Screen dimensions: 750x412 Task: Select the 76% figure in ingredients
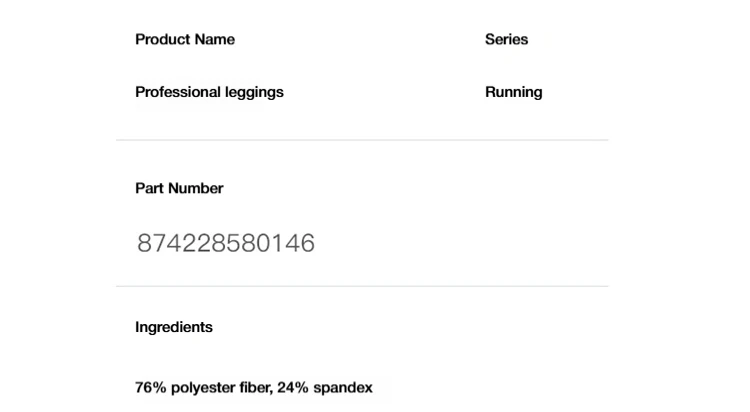pyautogui.click(x=151, y=387)
